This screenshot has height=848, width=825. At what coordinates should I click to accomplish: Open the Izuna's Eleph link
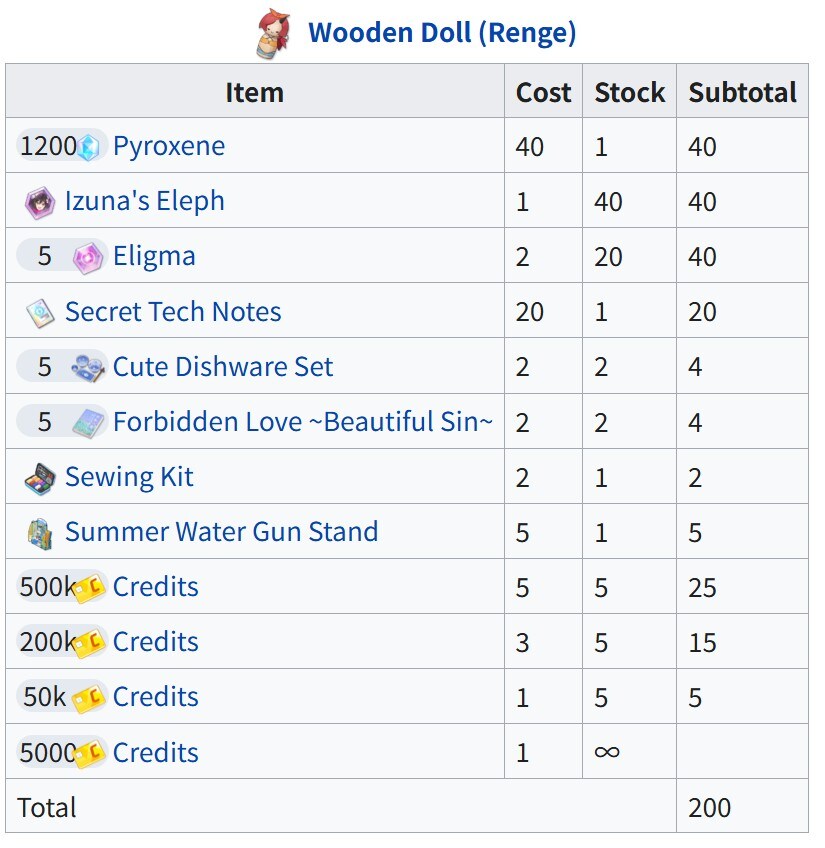tap(144, 201)
